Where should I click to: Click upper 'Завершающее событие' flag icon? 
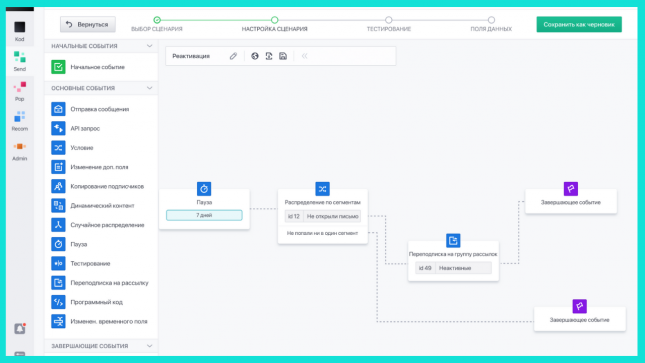571,189
